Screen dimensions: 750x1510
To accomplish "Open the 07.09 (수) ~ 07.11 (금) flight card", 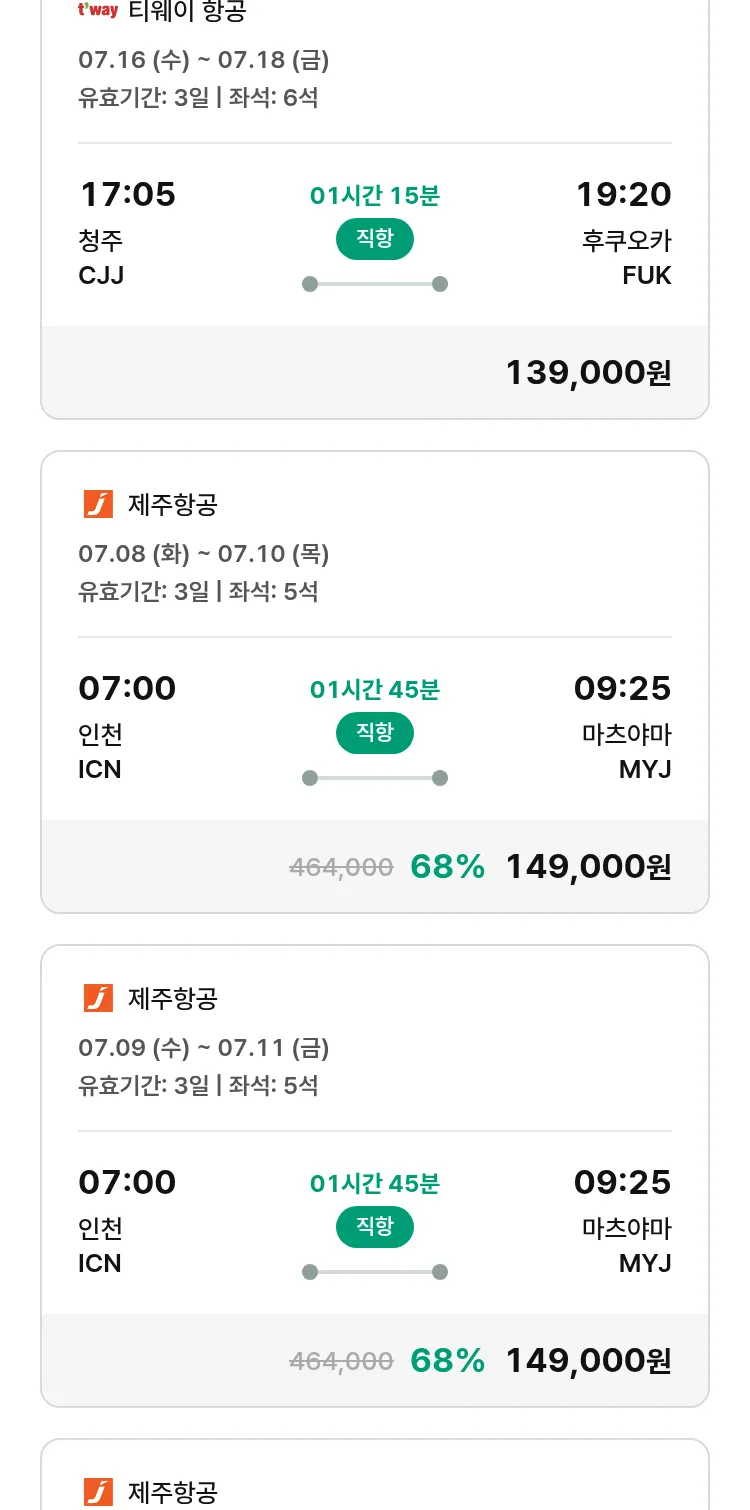I will pos(375,1176).
